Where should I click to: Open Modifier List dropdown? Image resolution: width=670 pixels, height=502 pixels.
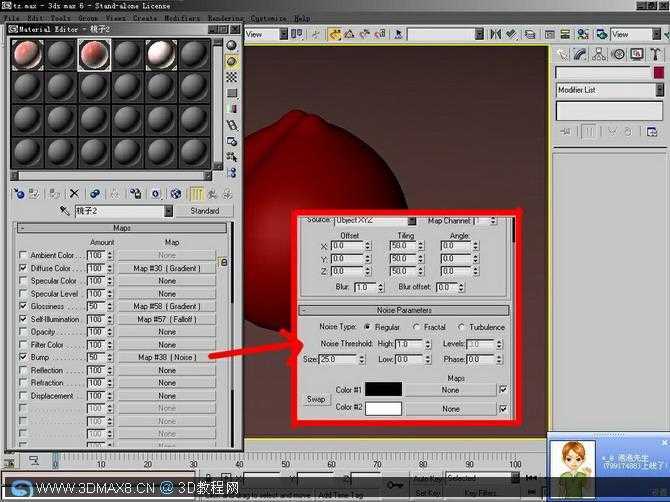click(x=610, y=90)
